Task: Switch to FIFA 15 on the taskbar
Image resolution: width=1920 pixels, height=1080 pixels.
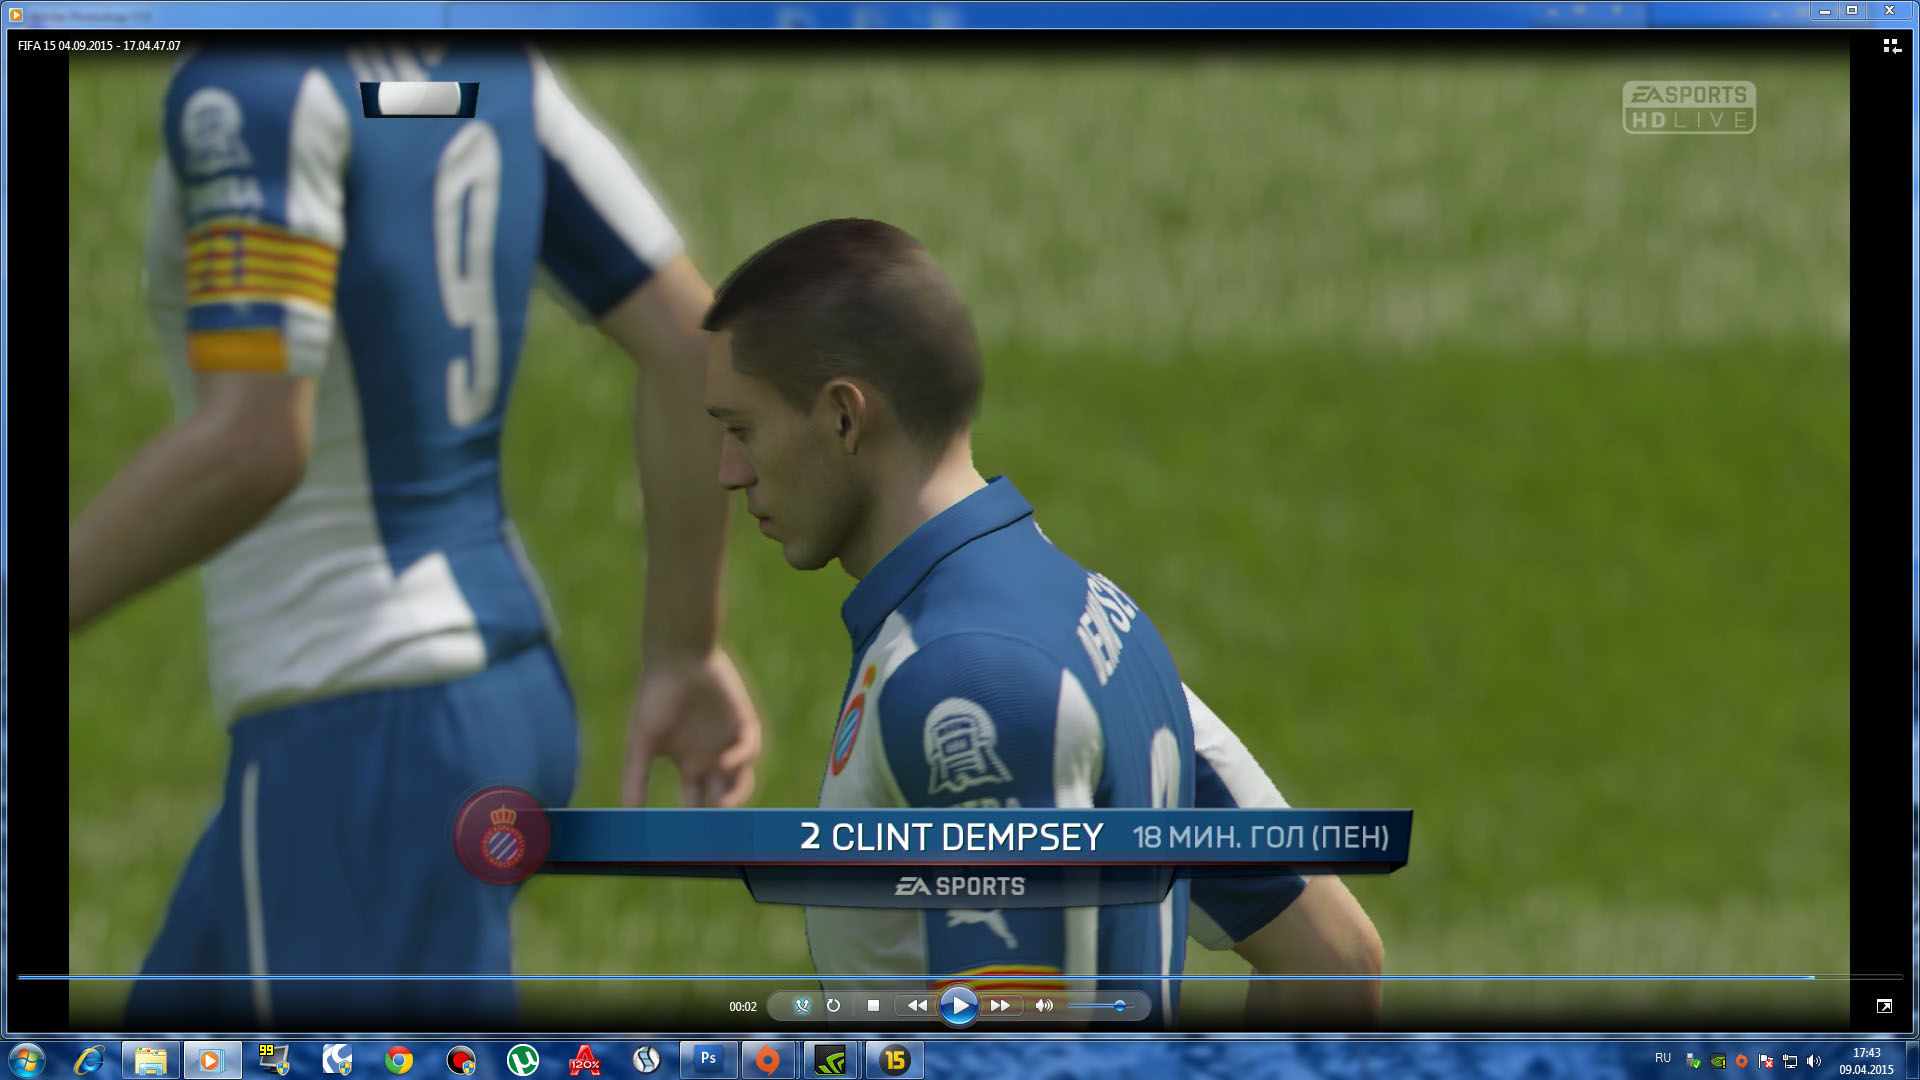Action: click(x=895, y=1060)
